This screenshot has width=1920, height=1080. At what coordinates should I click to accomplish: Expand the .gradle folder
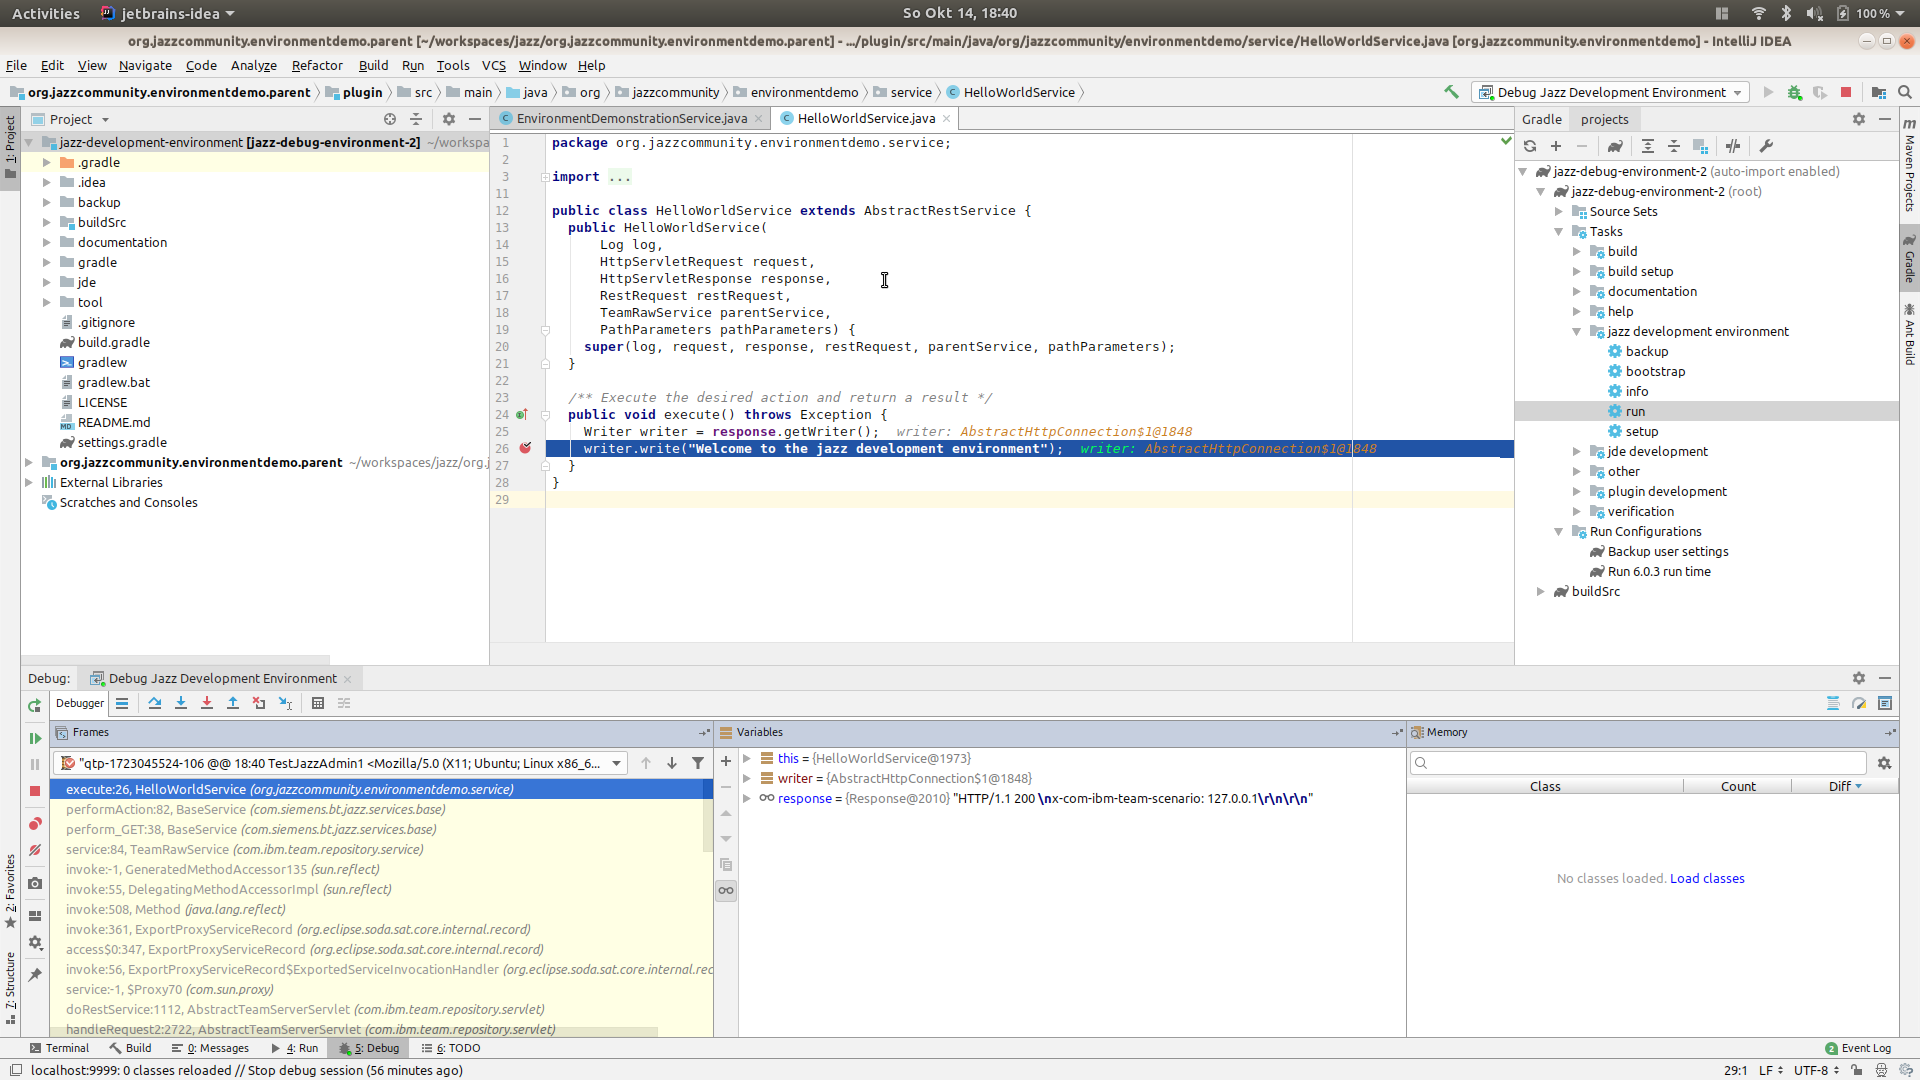[x=46, y=162]
